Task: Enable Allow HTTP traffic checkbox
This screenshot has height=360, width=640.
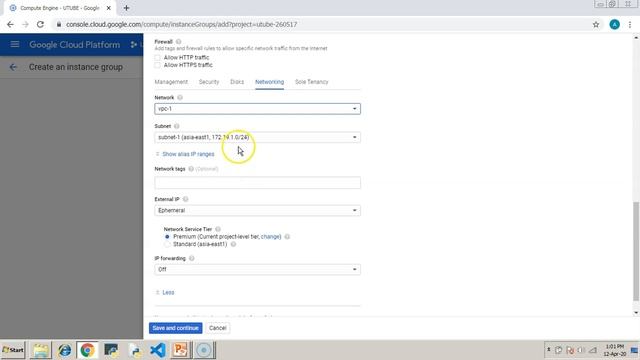Action: (158, 58)
